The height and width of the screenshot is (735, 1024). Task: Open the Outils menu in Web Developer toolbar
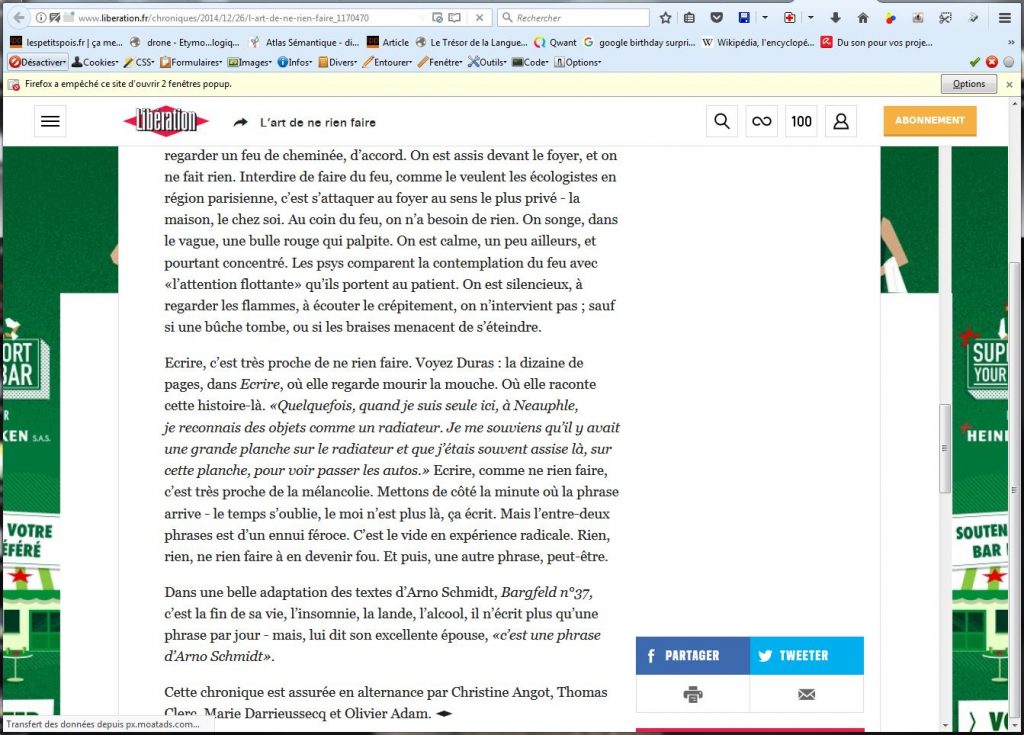tap(487, 62)
